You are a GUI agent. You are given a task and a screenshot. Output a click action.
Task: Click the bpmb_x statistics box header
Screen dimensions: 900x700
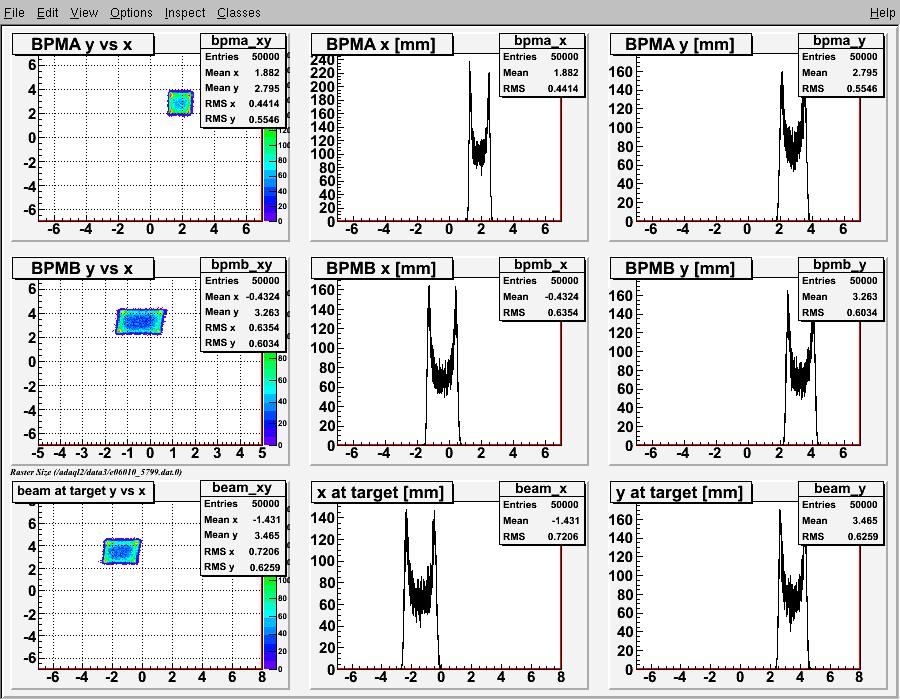(x=542, y=265)
